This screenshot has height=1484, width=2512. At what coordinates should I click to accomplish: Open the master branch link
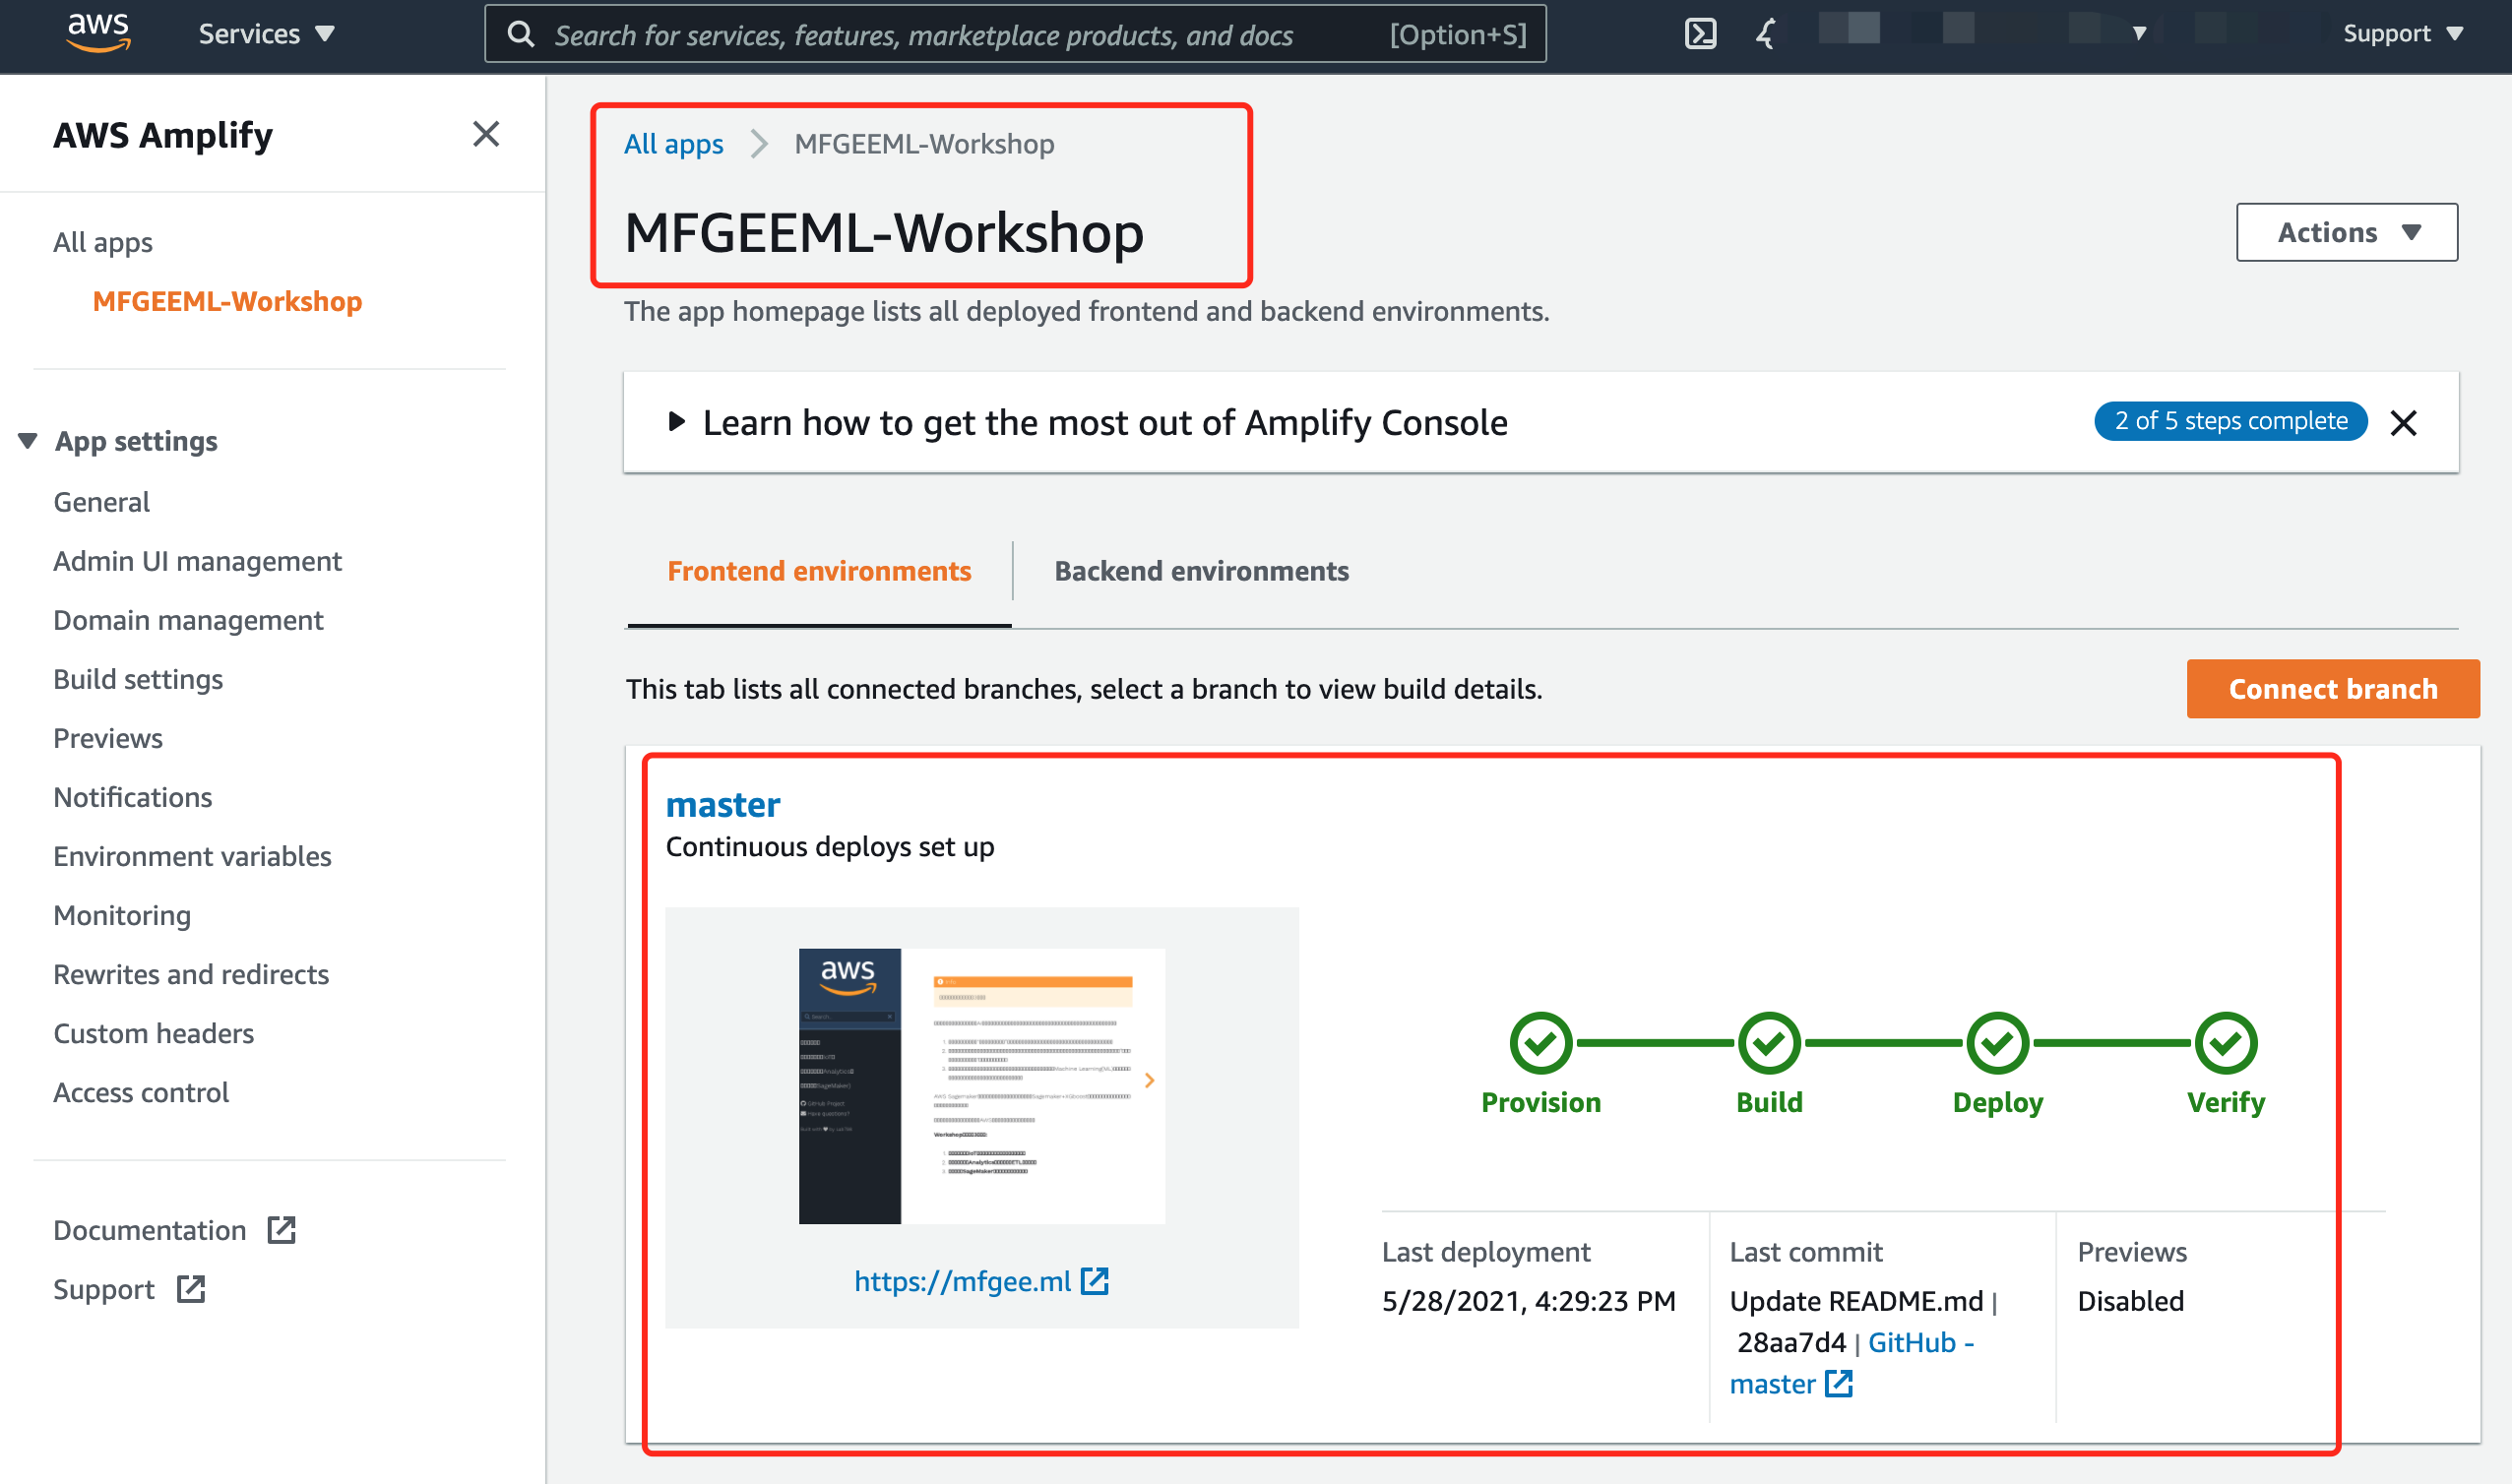click(723, 805)
